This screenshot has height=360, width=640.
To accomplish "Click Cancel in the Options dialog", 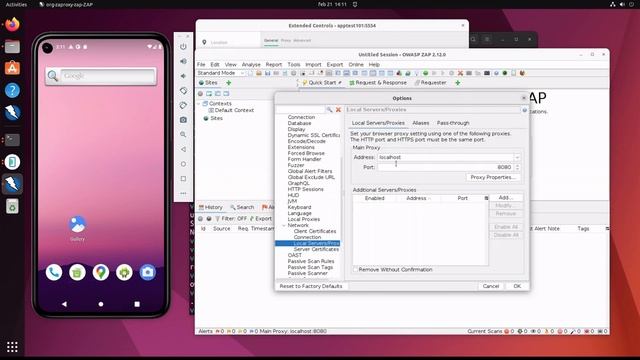I will pos(491,286).
